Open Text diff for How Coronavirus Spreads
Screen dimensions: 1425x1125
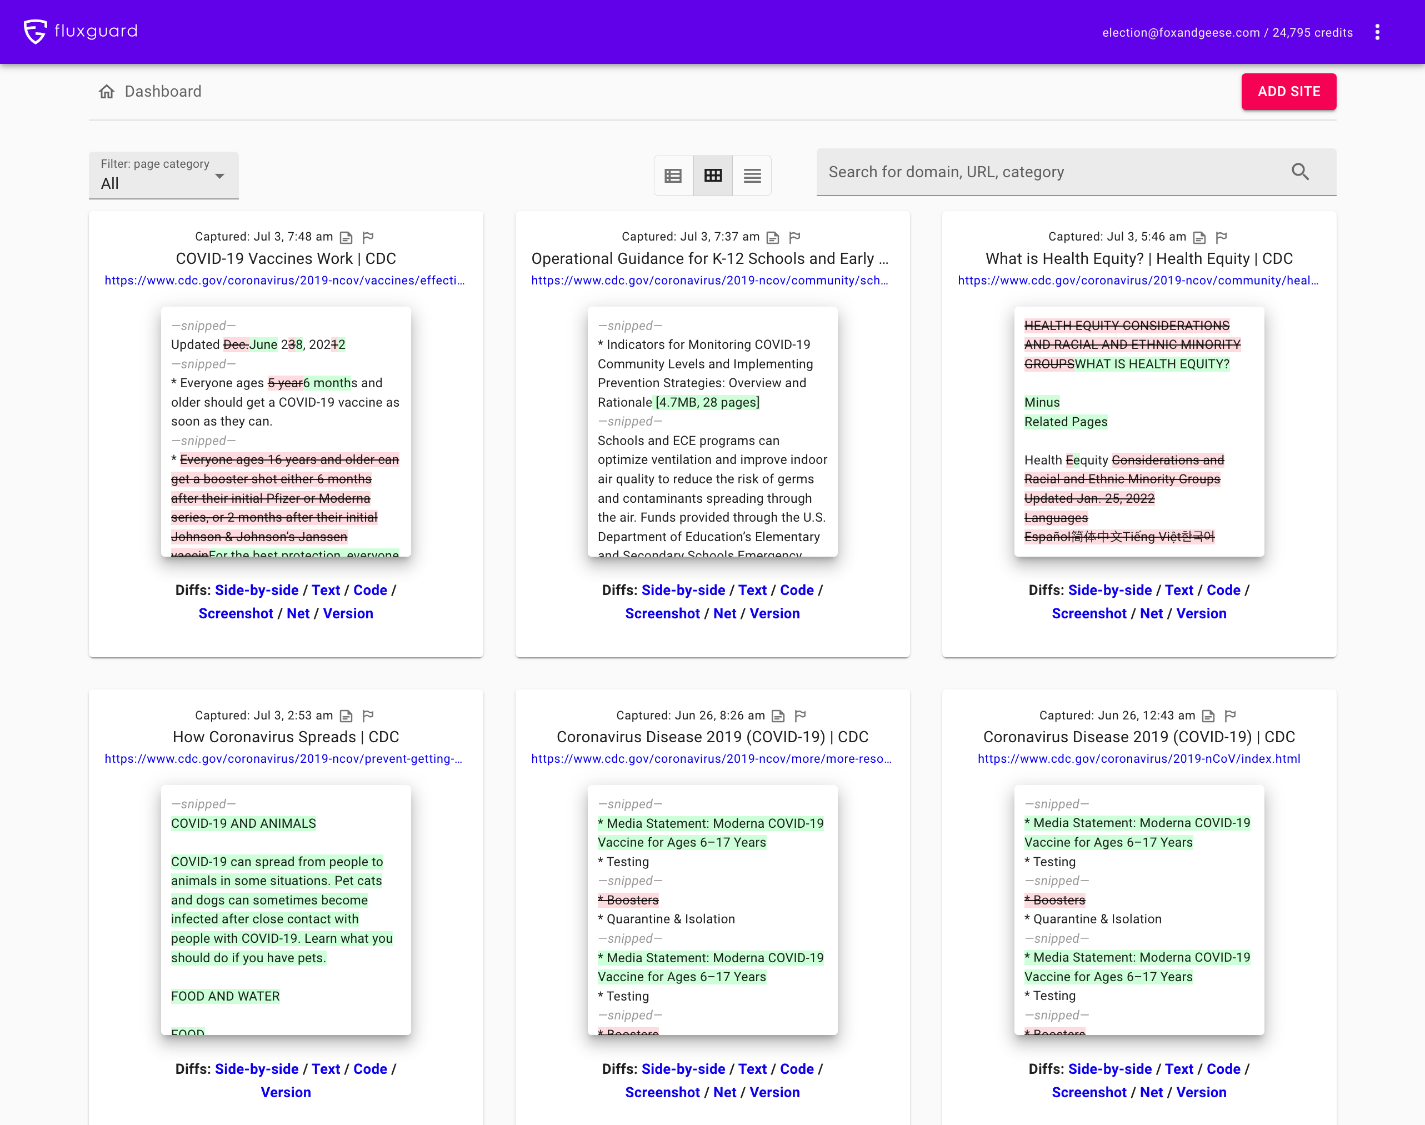coord(326,1070)
